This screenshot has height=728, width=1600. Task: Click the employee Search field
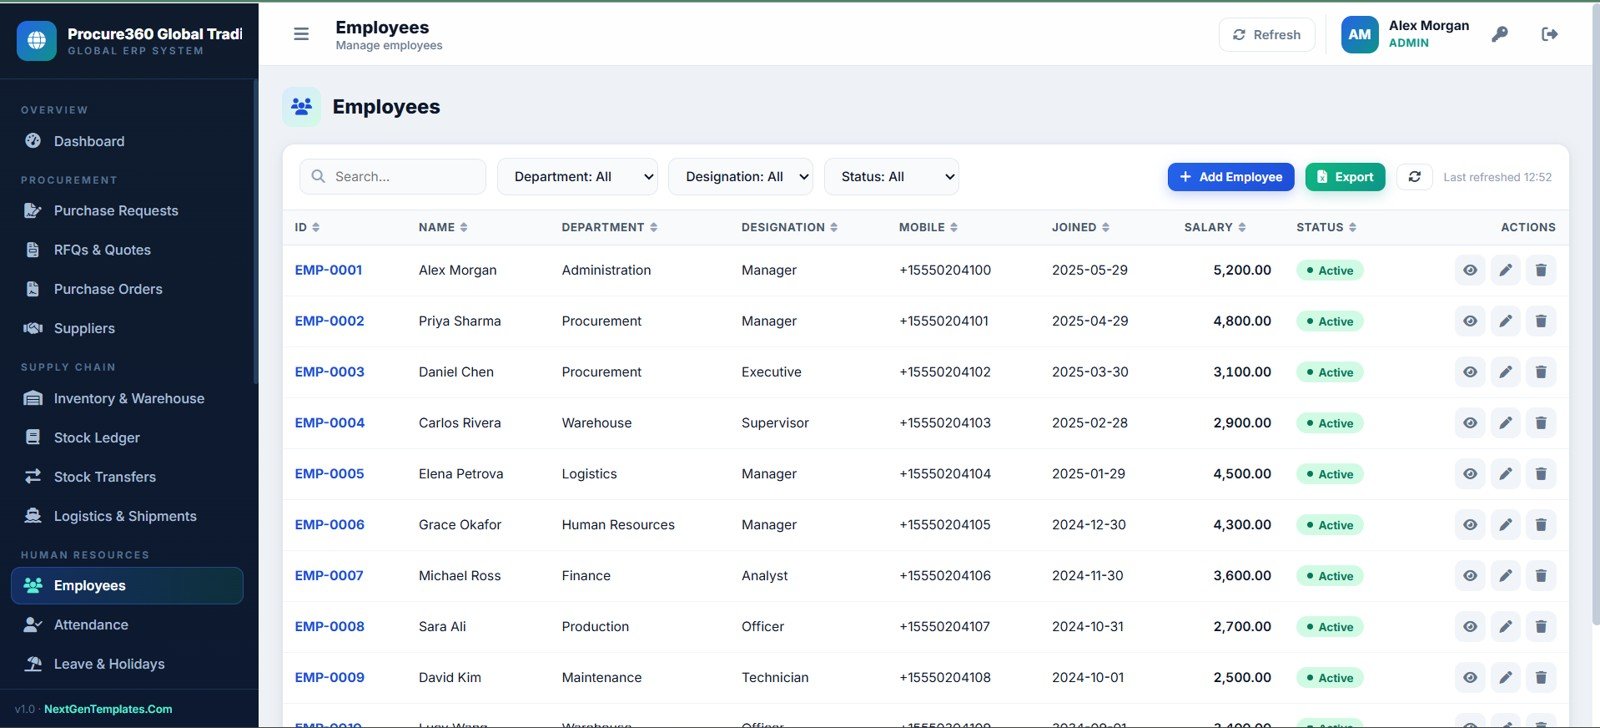[x=392, y=177]
